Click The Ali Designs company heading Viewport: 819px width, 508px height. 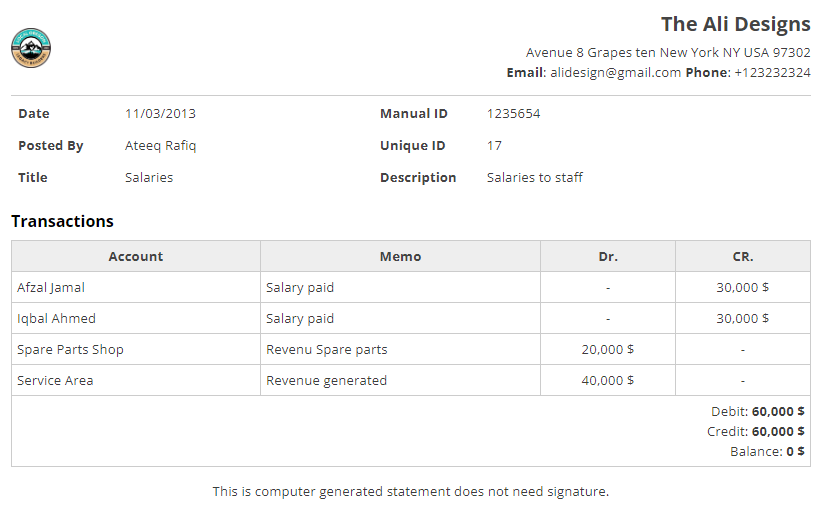(735, 24)
